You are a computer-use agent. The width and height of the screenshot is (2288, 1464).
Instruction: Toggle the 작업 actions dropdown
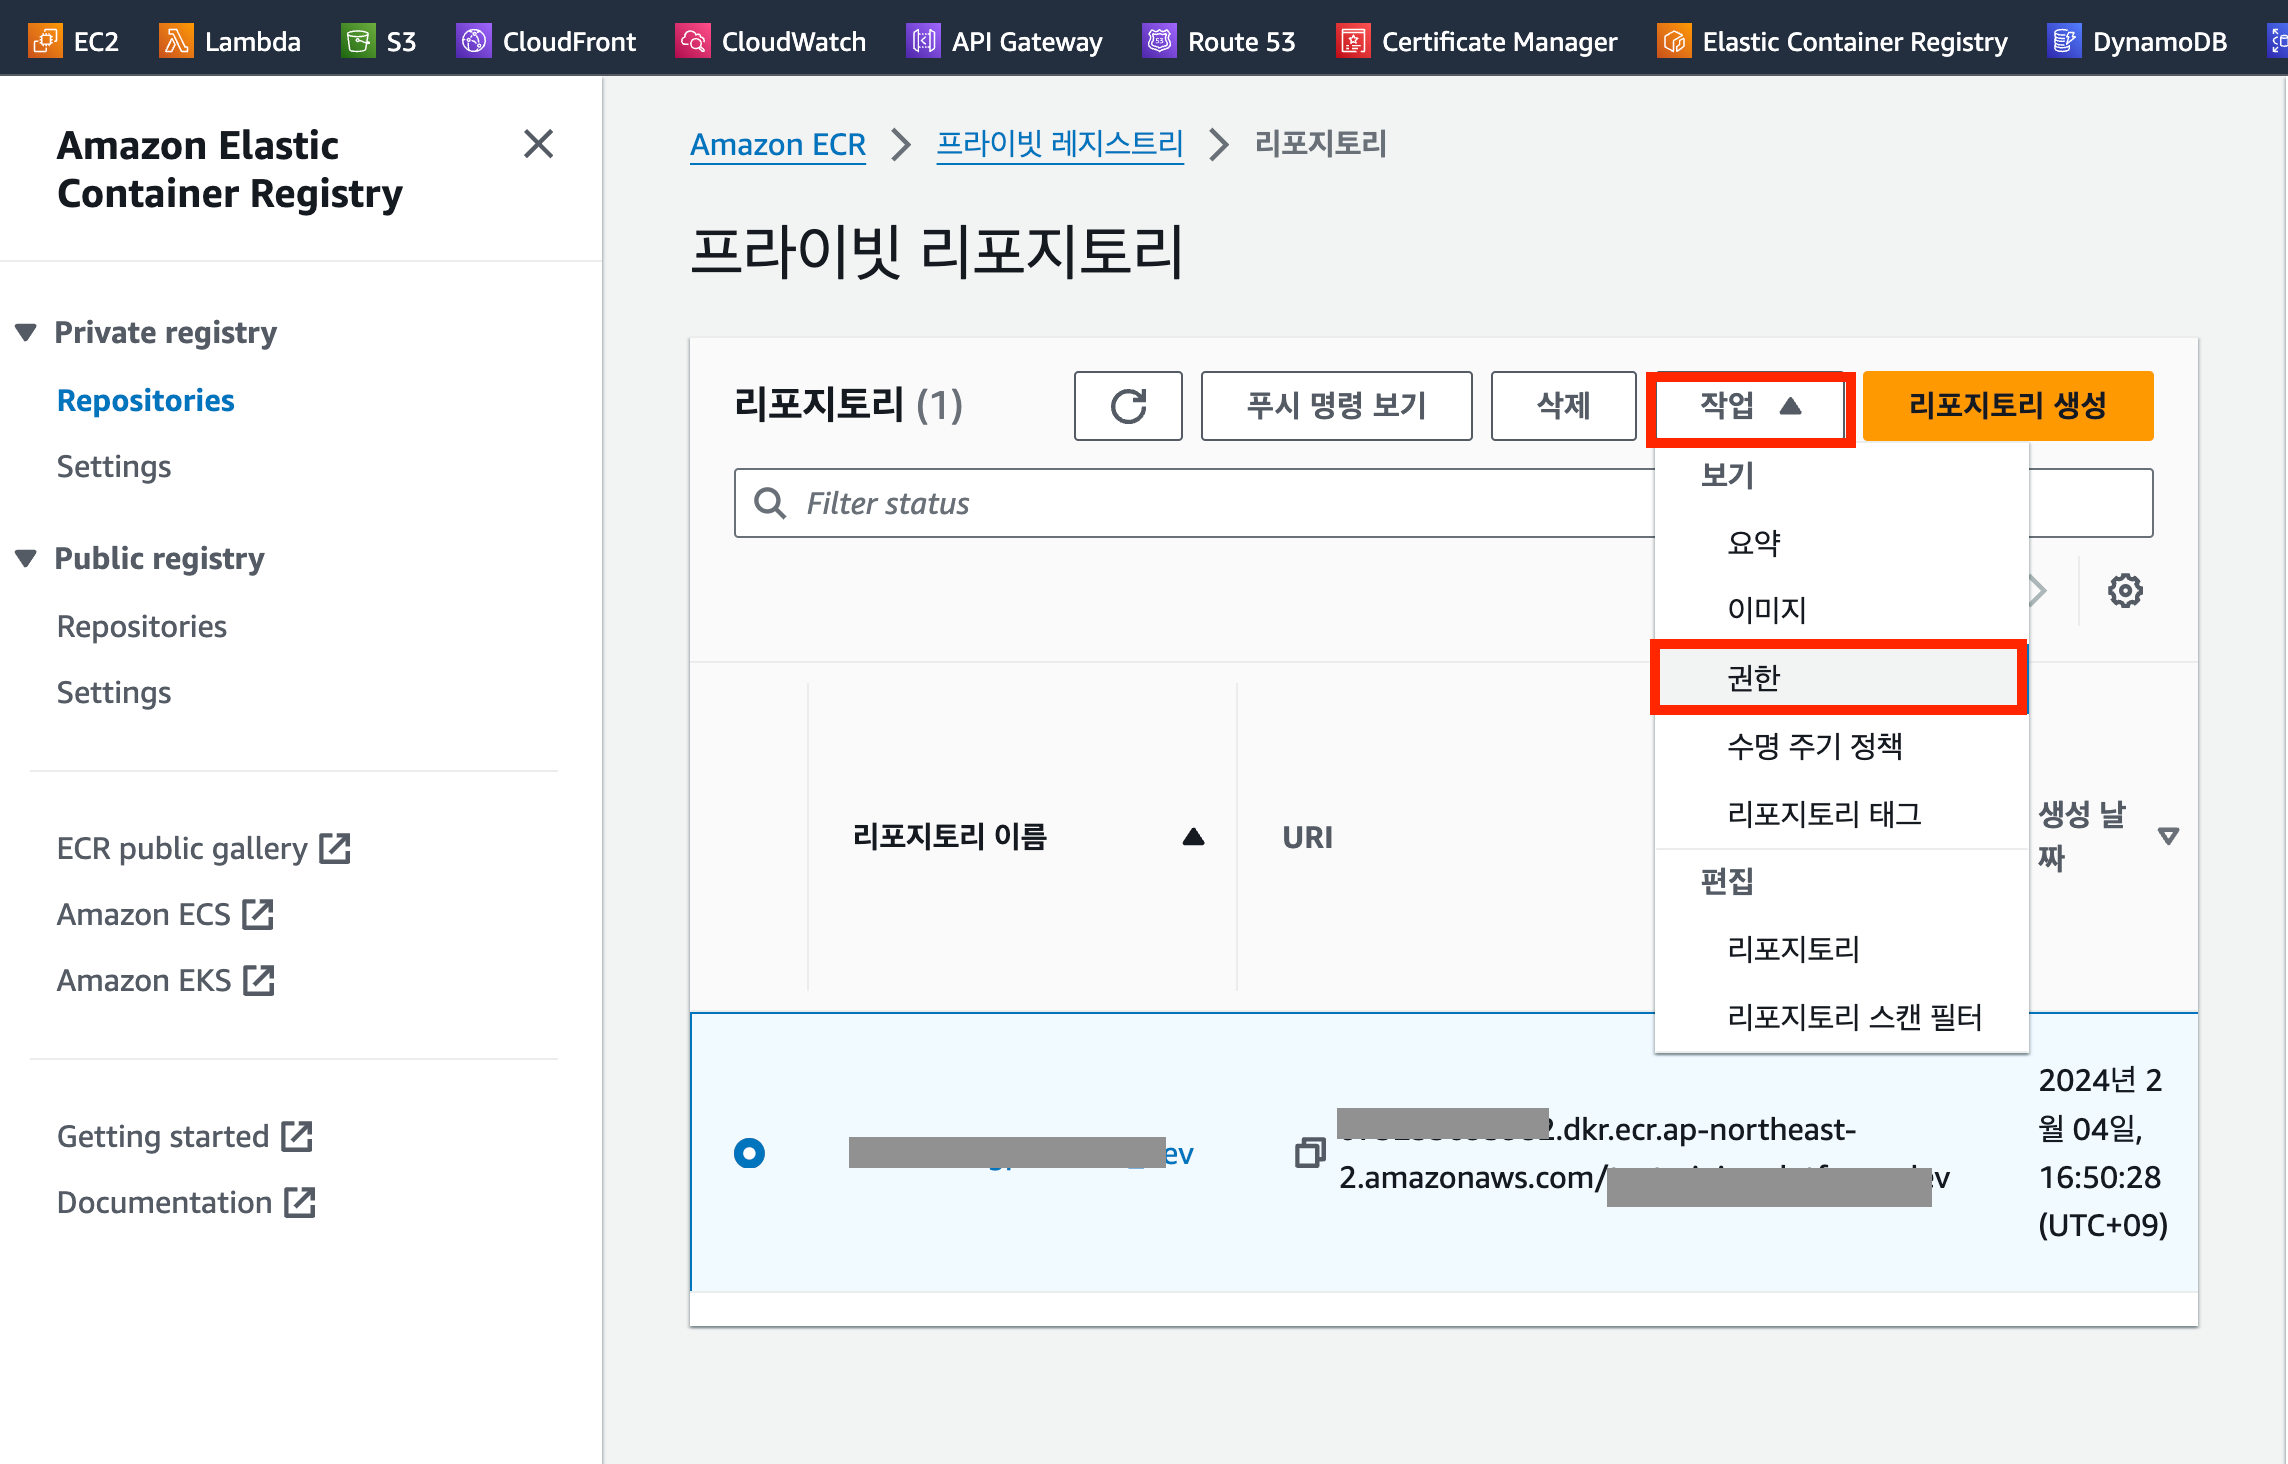(1750, 406)
